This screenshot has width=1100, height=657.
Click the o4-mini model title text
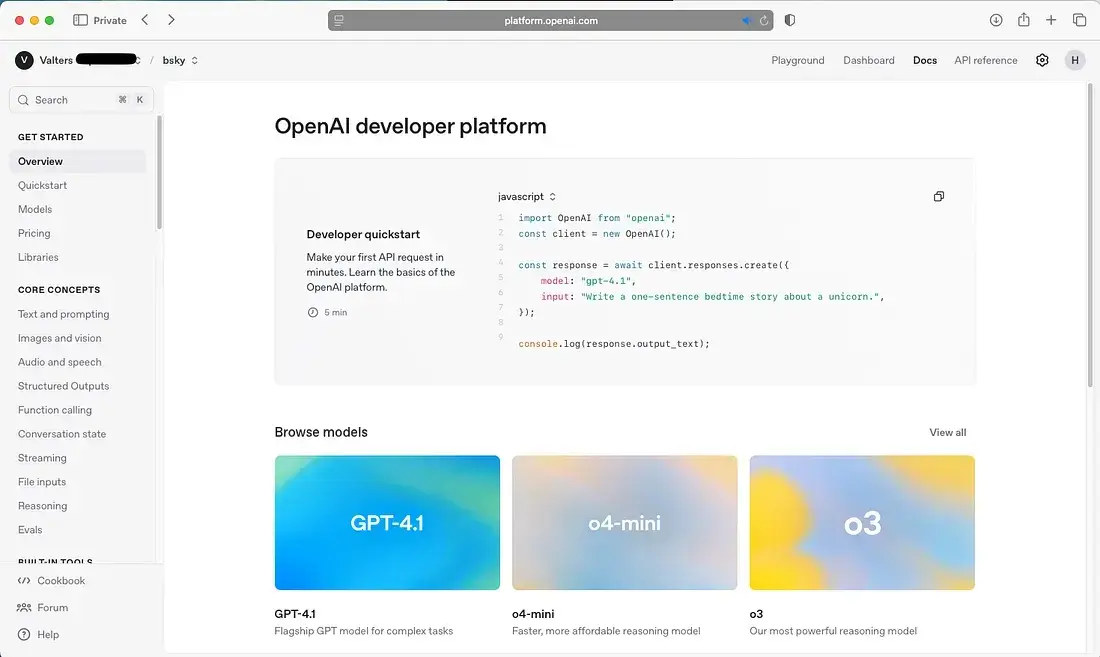[x=532, y=614]
